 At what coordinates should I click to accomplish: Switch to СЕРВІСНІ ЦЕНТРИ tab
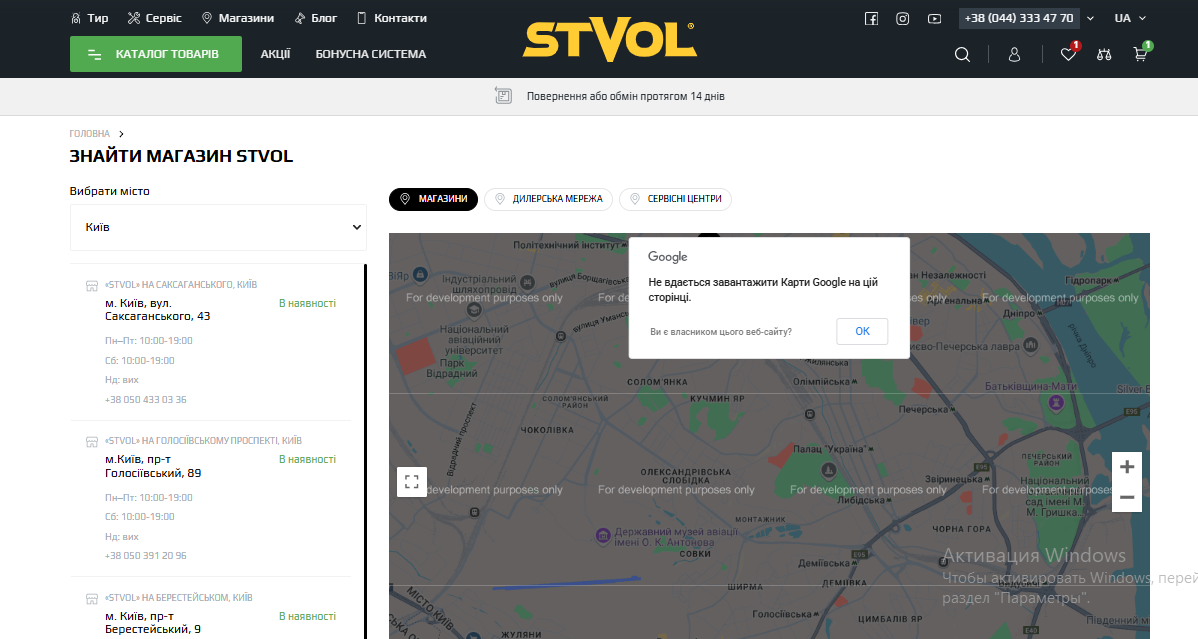click(x=675, y=199)
